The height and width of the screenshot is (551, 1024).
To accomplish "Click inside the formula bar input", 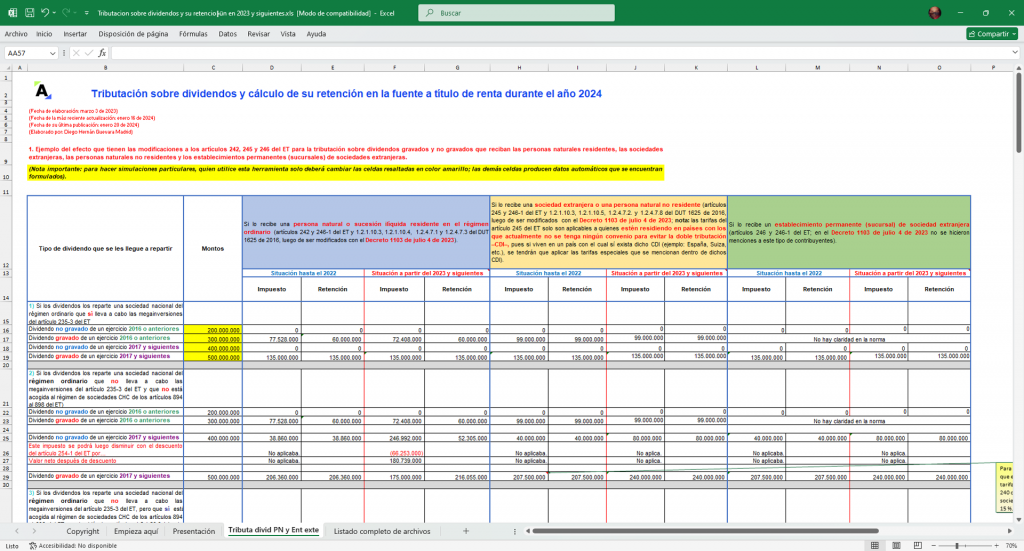I will 560,54.
